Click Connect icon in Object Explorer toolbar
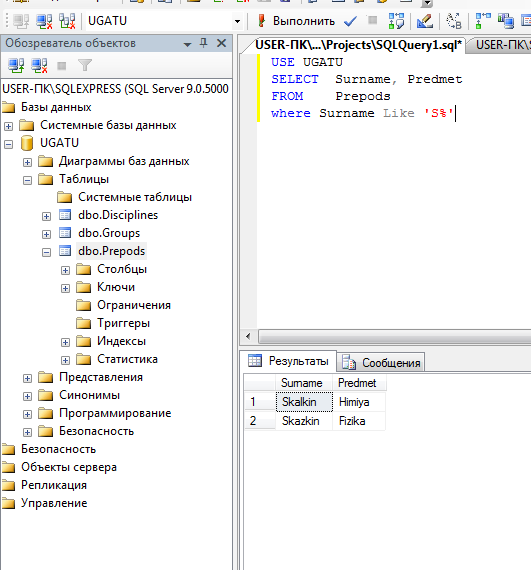 (x=16, y=65)
